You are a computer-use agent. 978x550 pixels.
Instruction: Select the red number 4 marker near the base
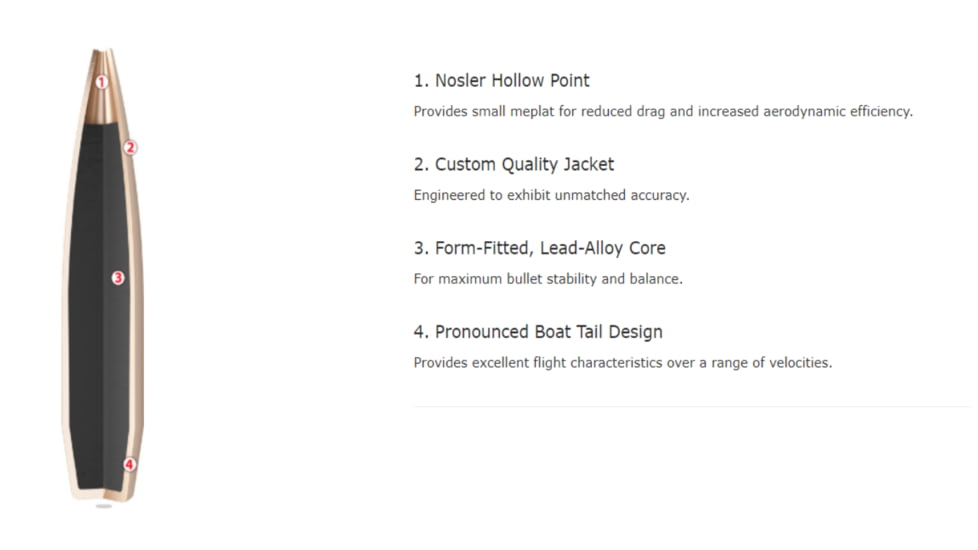129,464
